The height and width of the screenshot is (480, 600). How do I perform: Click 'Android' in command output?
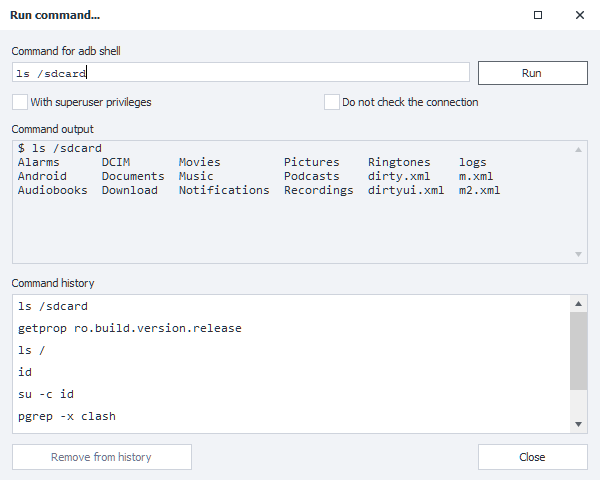[x=42, y=176]
